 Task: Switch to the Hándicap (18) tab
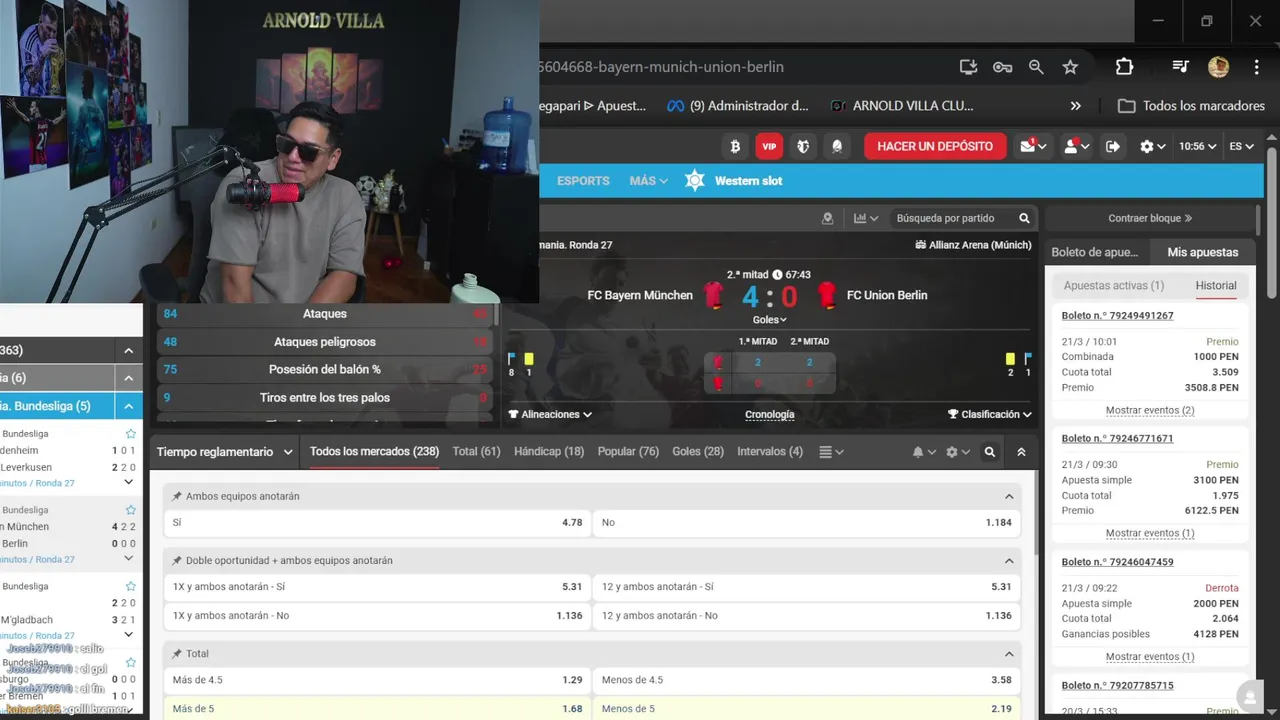coord(549,452)
